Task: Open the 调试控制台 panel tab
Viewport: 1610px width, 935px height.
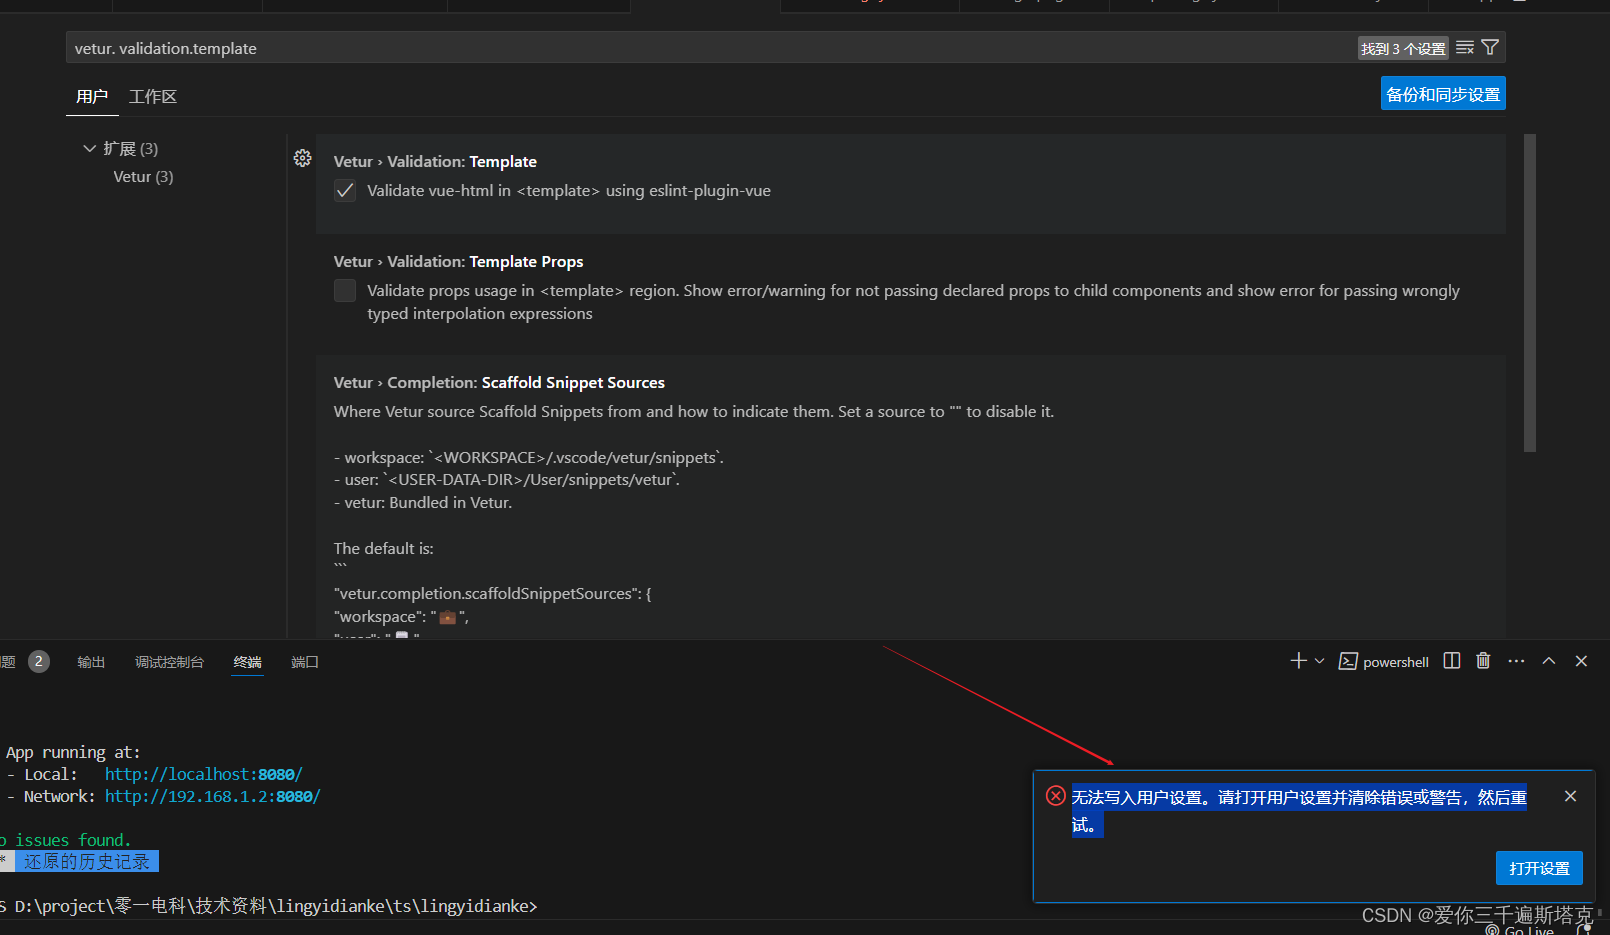Action: pos(169,662)
